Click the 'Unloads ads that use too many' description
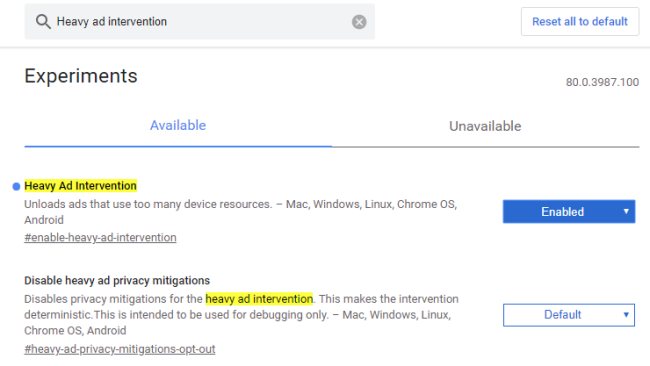This screenshot has height=366, width=650. pos(240,212)
